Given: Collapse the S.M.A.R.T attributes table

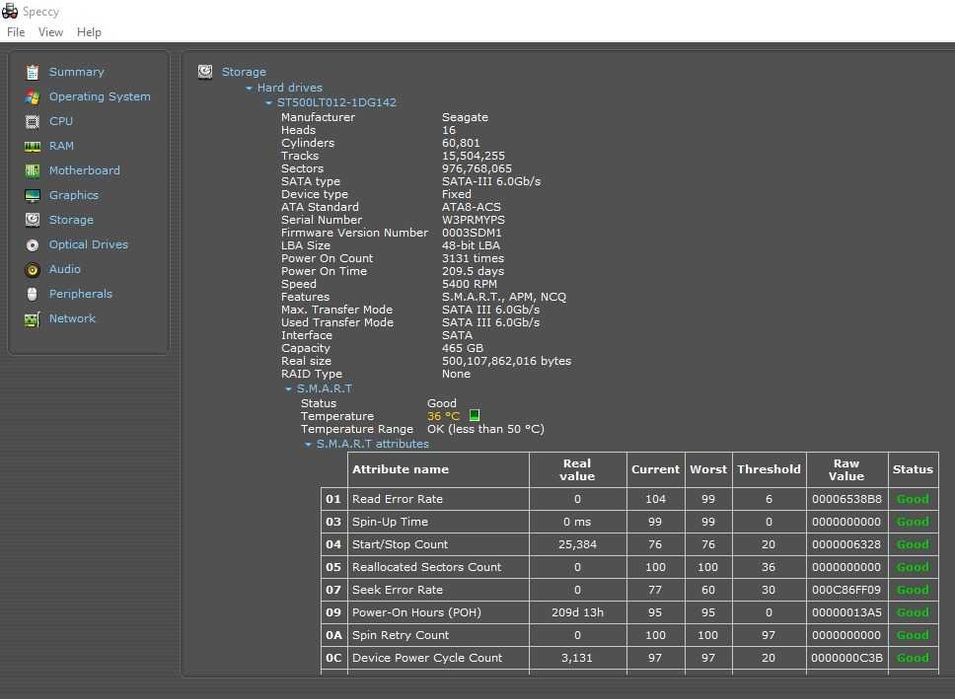Looking at the screenshot, I should coord(309,444).
